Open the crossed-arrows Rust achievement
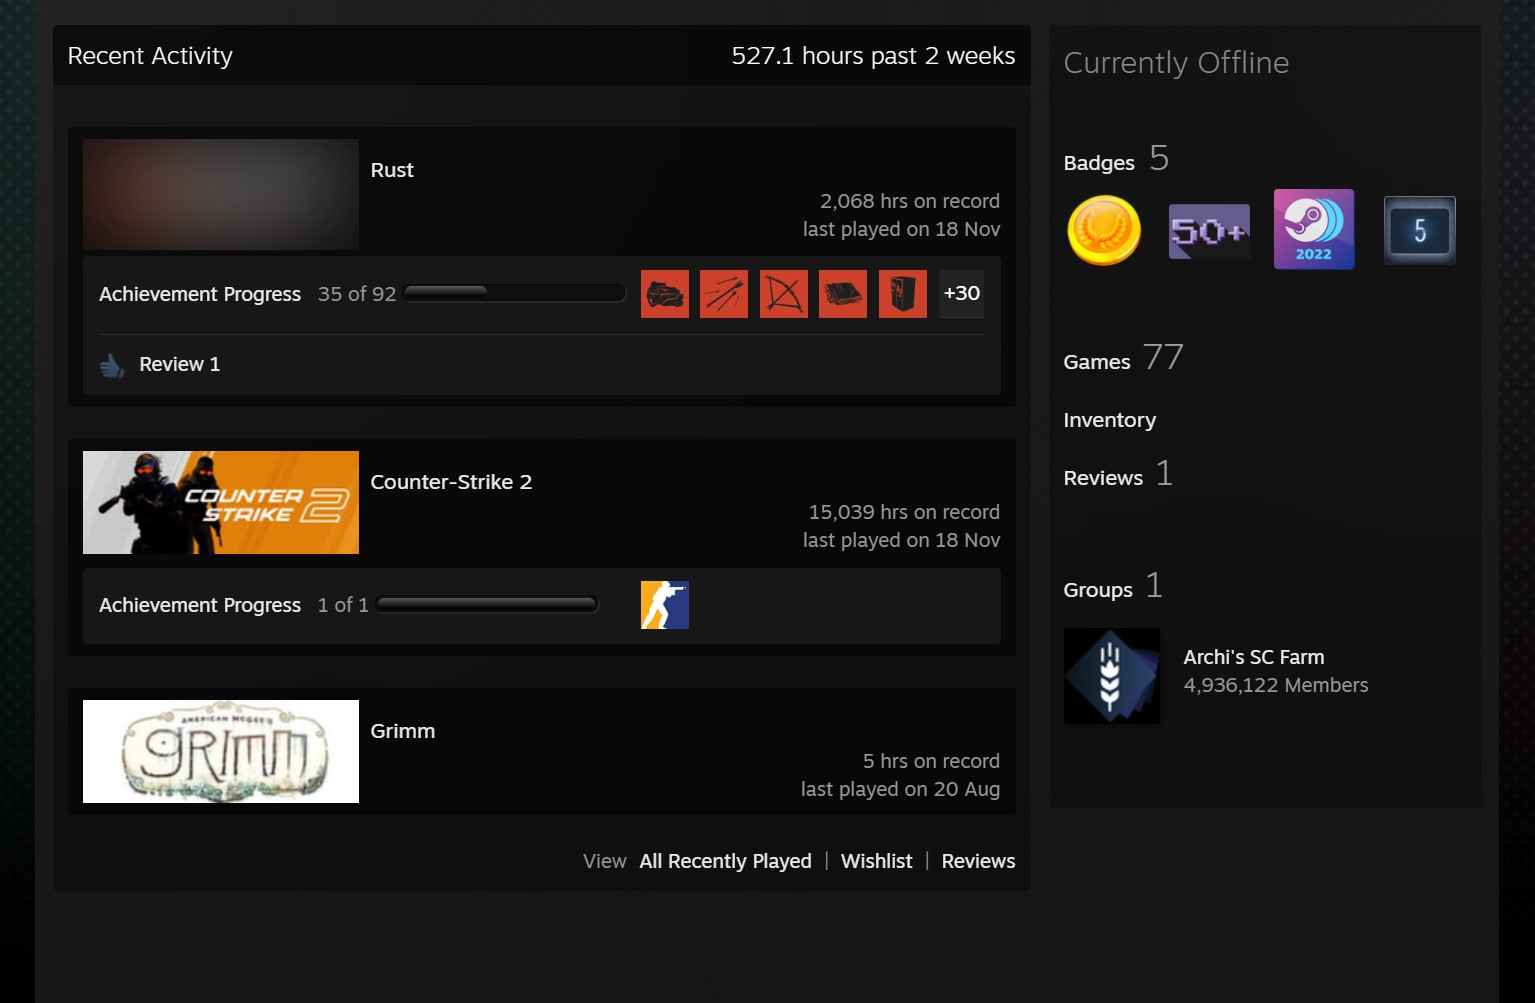Screen dimensions: 1535x1003 (783, 293)
